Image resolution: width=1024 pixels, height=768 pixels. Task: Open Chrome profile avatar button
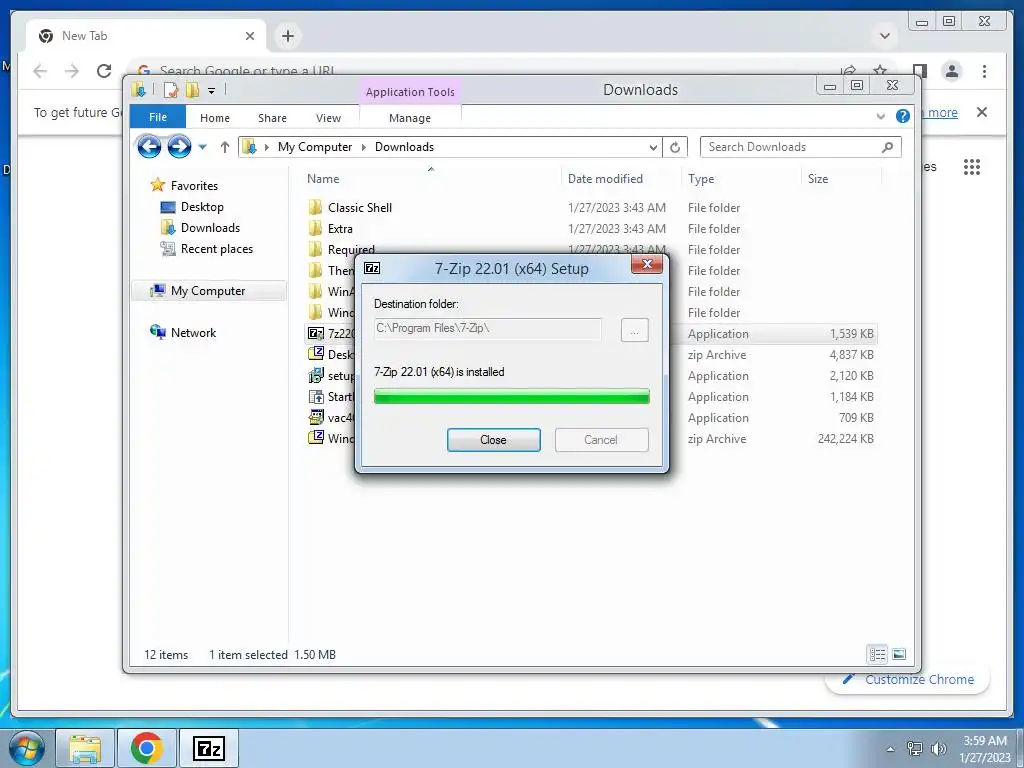pyautogui.click(x=952, y=71)
